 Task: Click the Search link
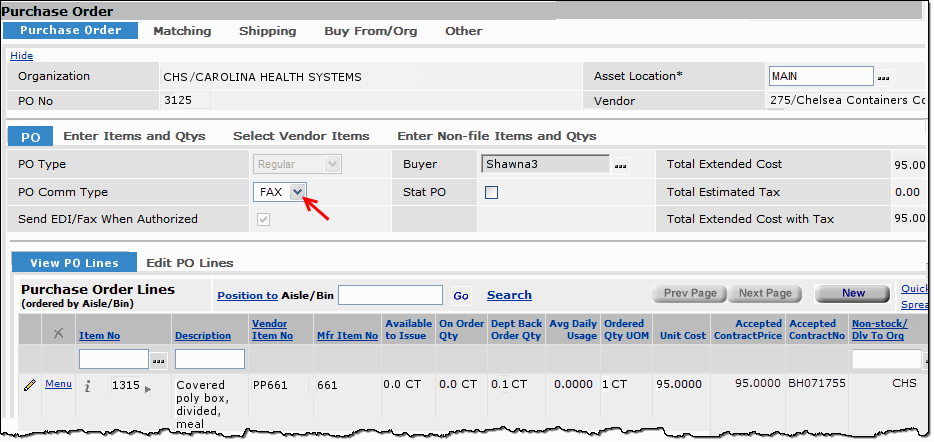coord(509,295)
